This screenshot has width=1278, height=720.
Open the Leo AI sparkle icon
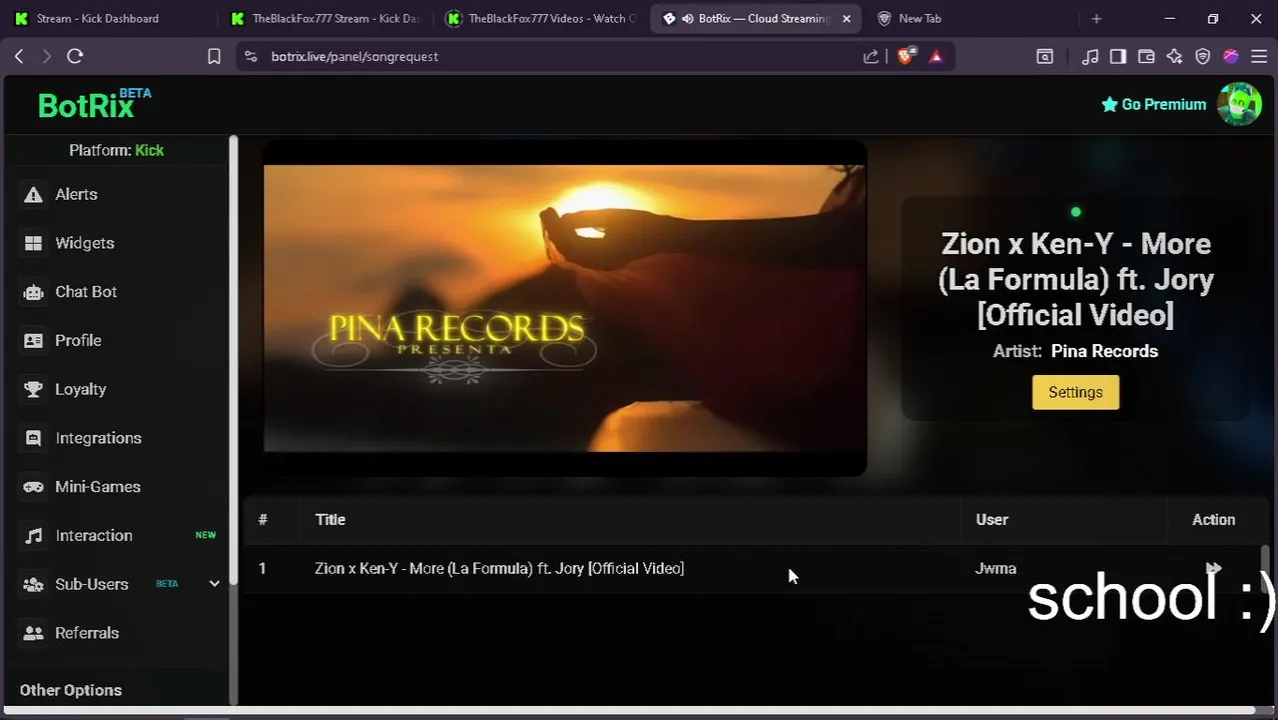[x=1174, y=56]
